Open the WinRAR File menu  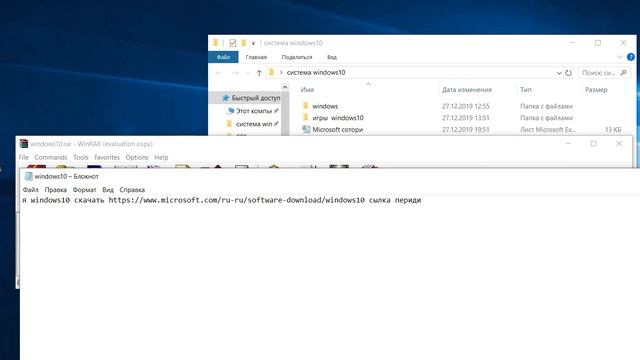click(x=24, y=157)
